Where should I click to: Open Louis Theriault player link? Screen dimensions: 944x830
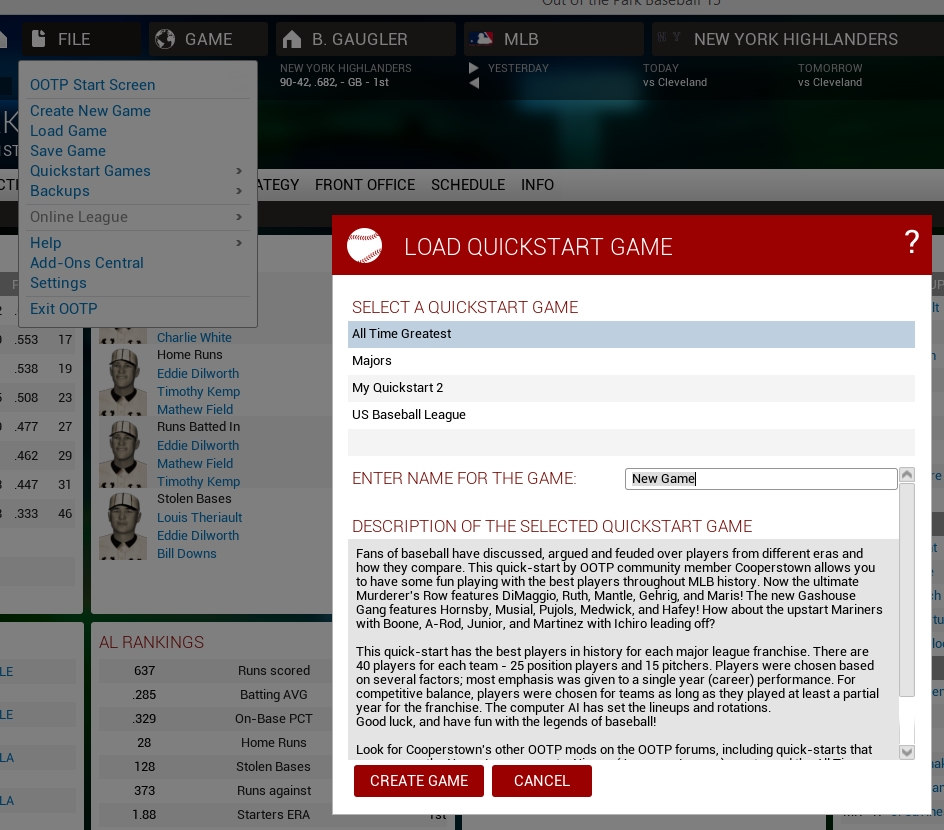coord(199,518)
